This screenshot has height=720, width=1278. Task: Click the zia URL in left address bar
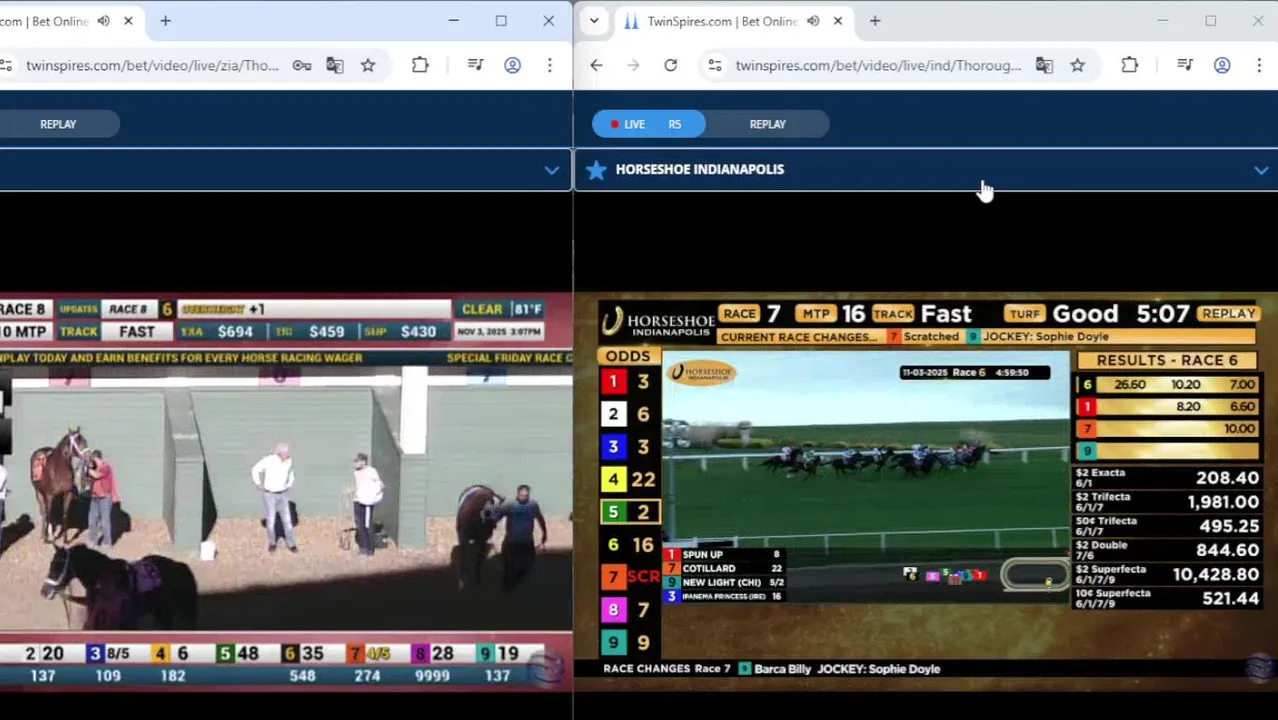coord(152,65)
